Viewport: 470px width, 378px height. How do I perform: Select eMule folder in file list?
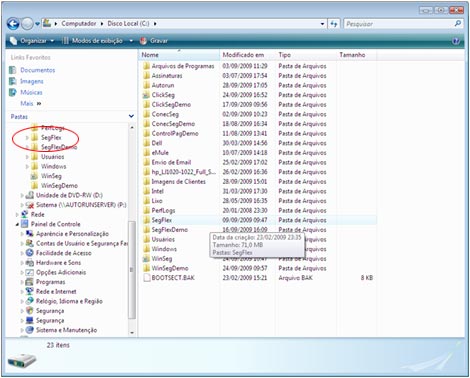(160, 153)
